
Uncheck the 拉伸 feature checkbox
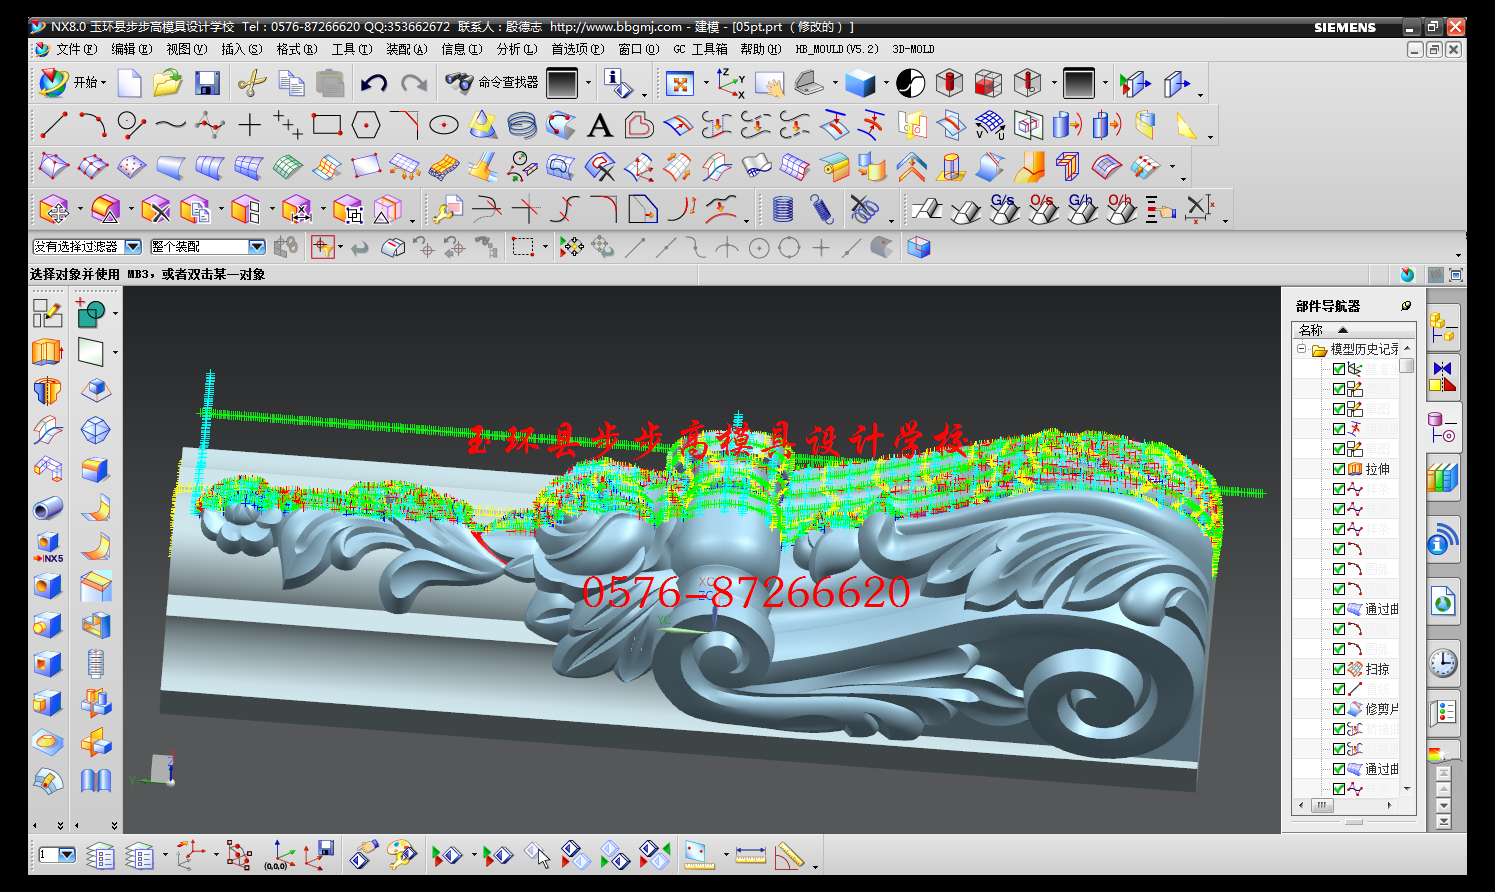(x=1339, y=469)
